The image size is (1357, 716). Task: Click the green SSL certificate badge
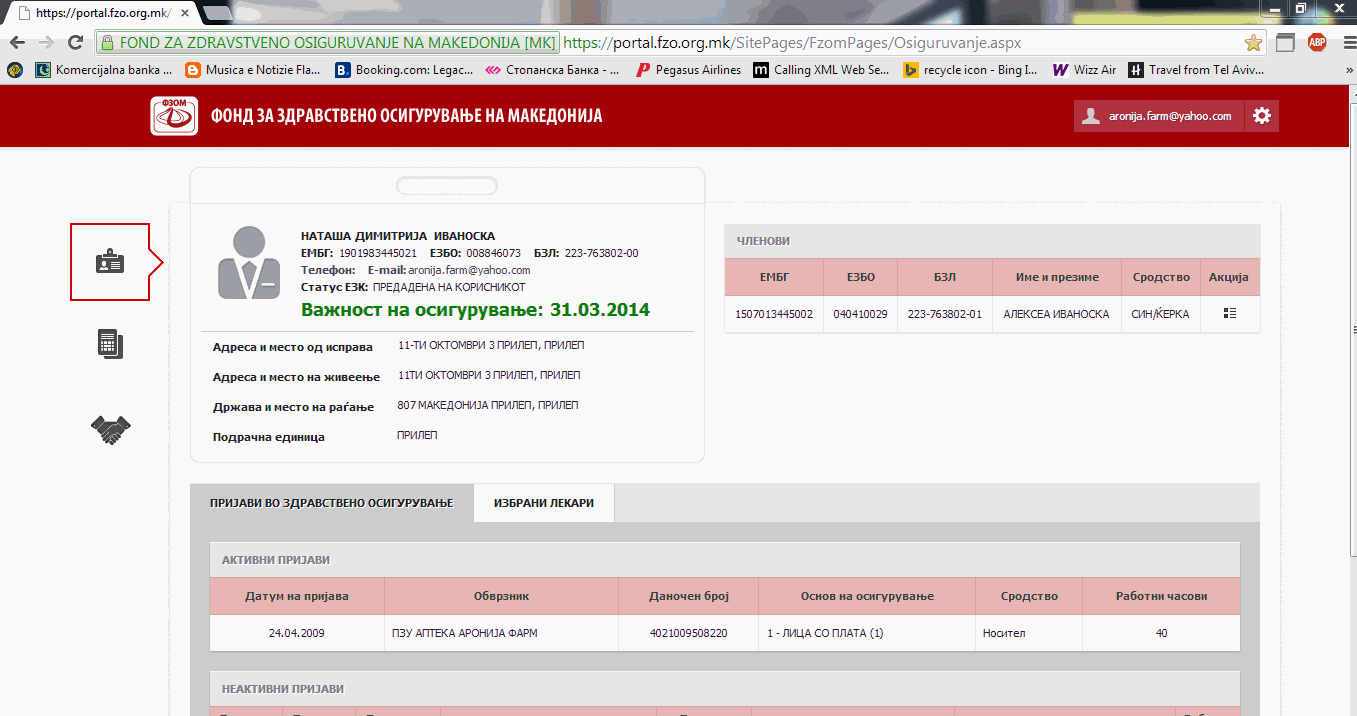(x=327, y=43)
